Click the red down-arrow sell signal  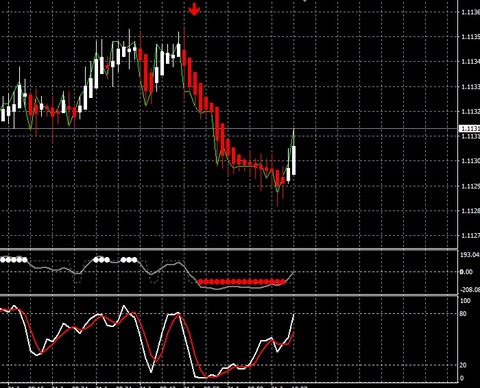coord(194,9)
